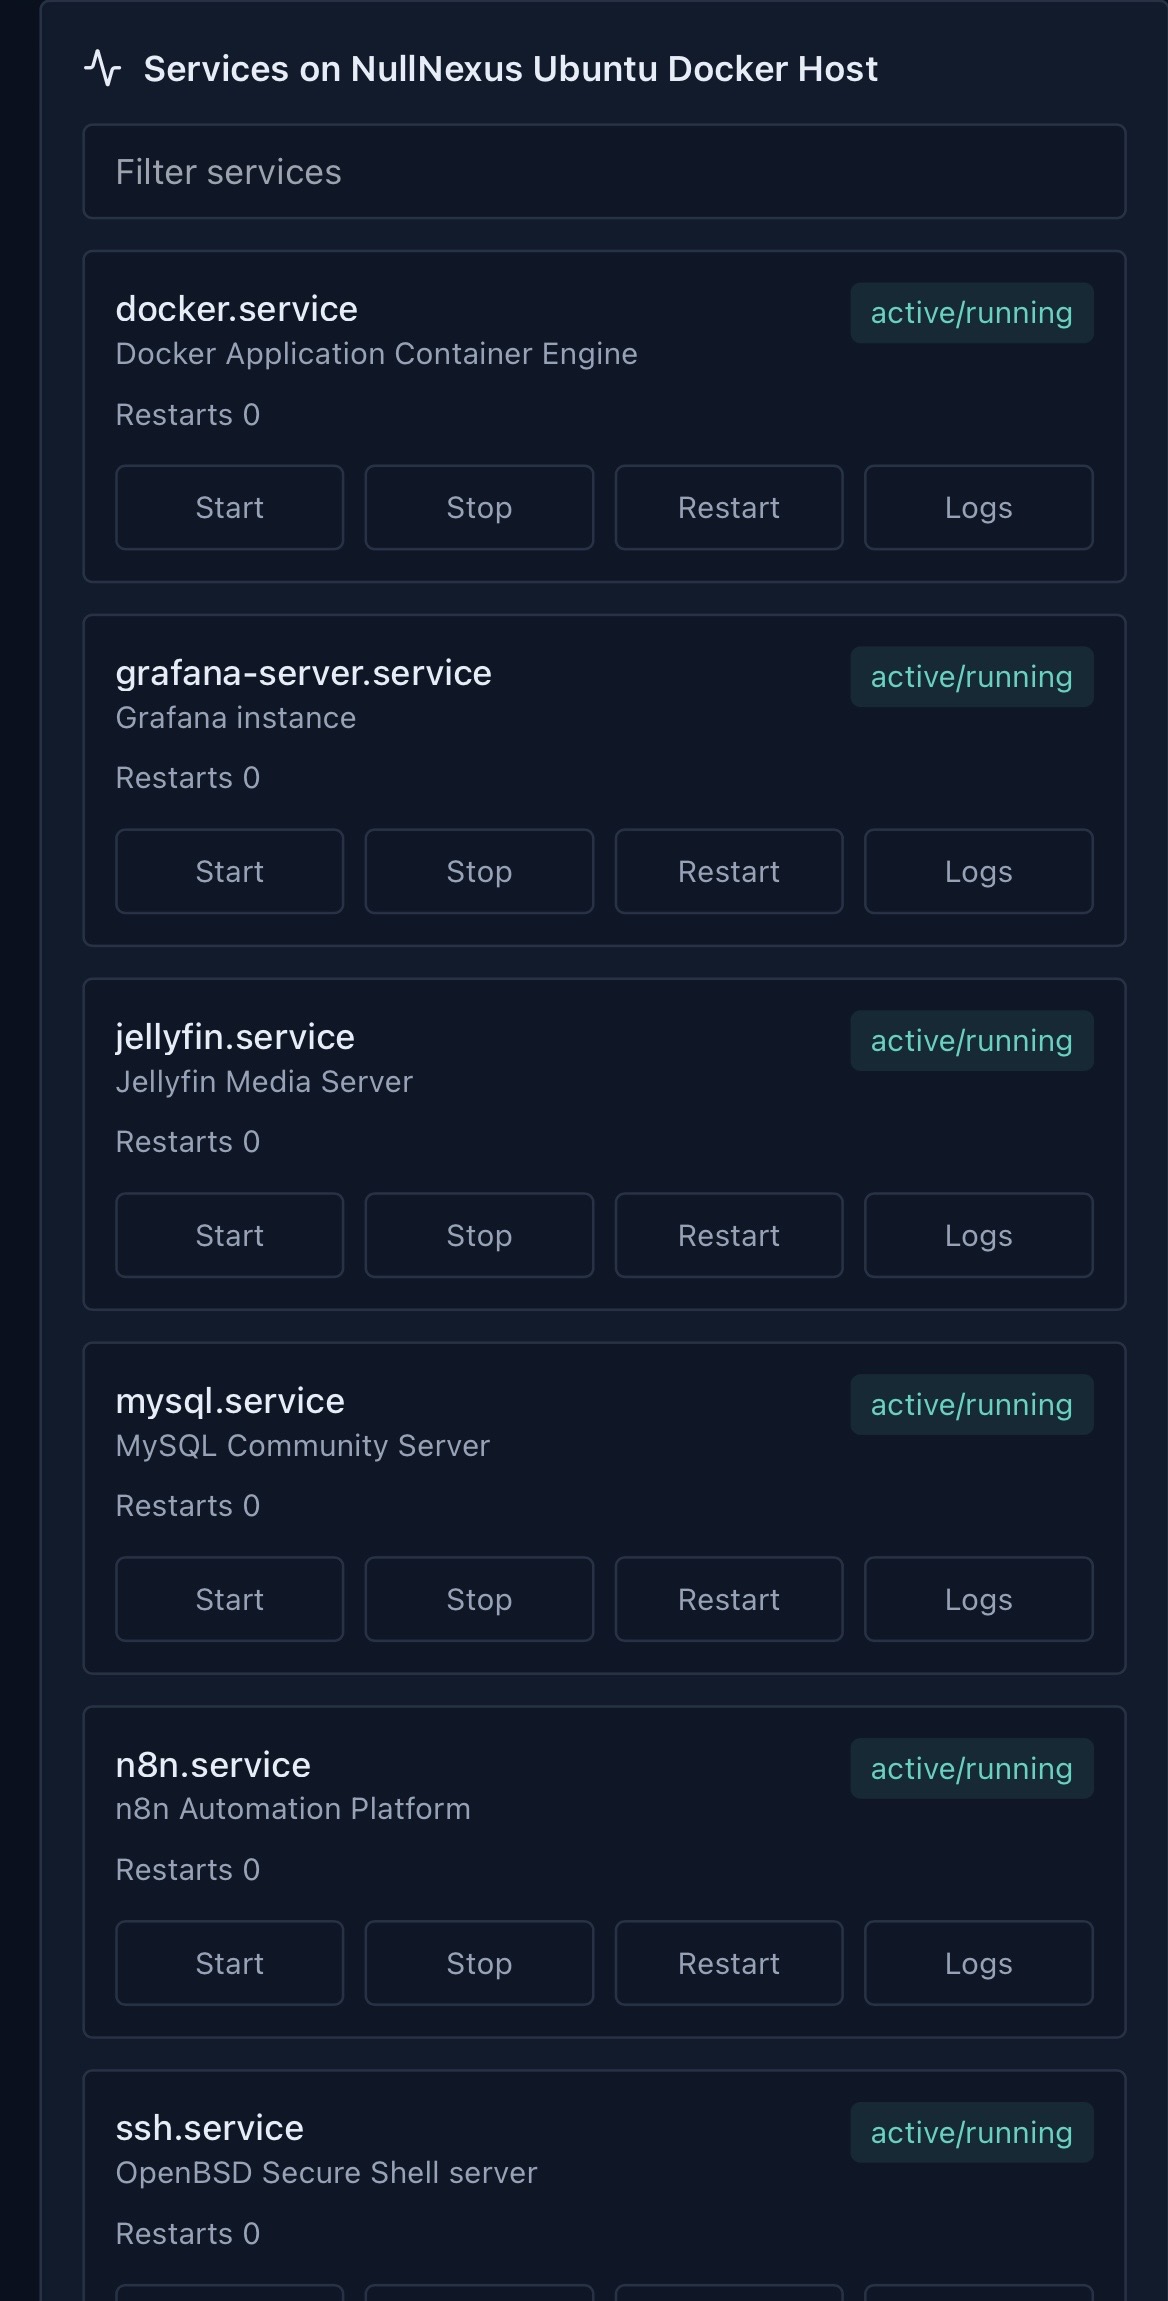The image size is (1168, 2301).
Task: Start the mysql.service
Action: click(229, 1599)
